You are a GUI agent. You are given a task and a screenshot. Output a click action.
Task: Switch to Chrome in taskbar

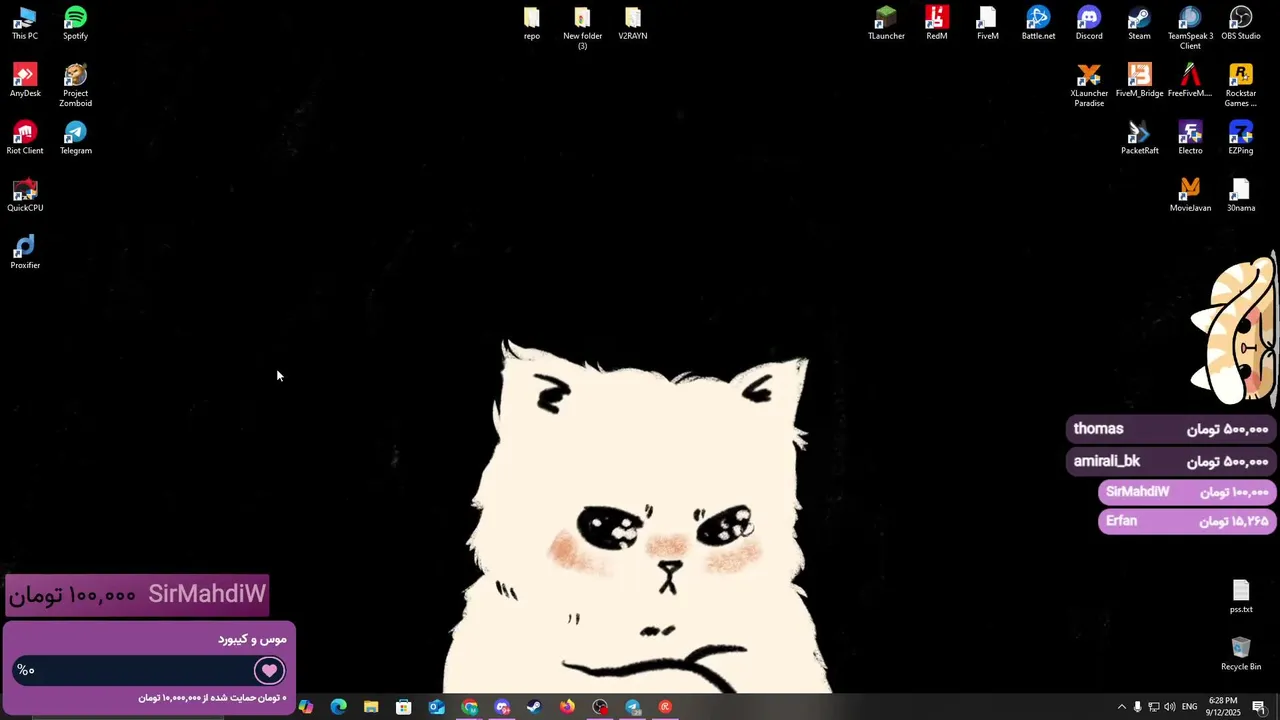(470, 707)
